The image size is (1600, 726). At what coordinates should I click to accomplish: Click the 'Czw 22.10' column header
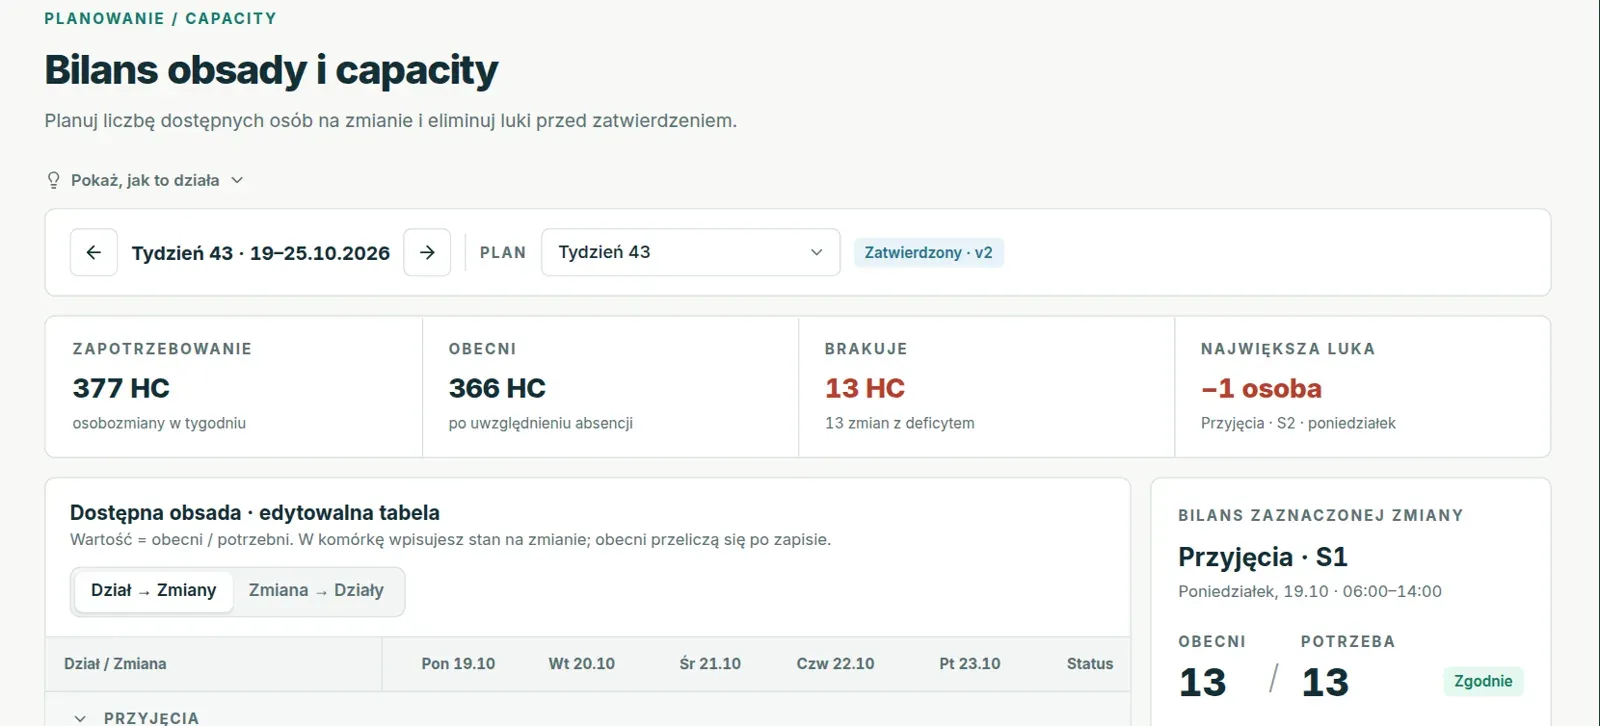click(x=835, y=664)
